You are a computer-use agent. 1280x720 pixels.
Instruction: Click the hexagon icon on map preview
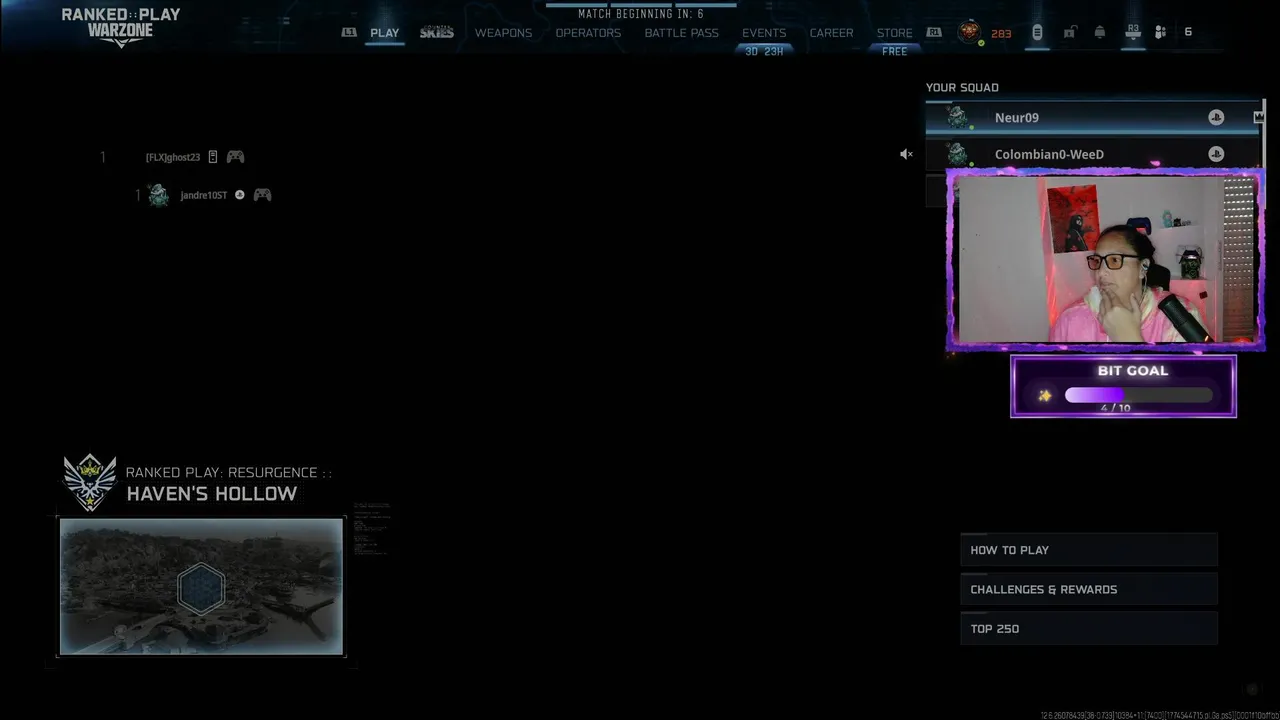[x=201, y=588]
